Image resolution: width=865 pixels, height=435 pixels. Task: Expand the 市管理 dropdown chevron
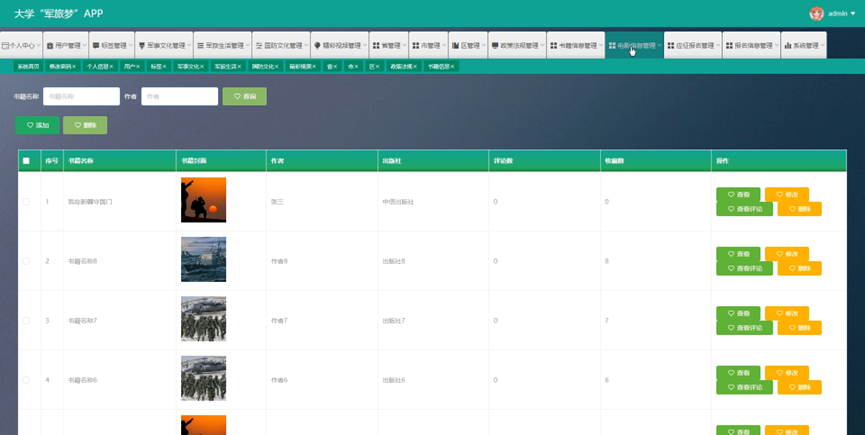444,46
